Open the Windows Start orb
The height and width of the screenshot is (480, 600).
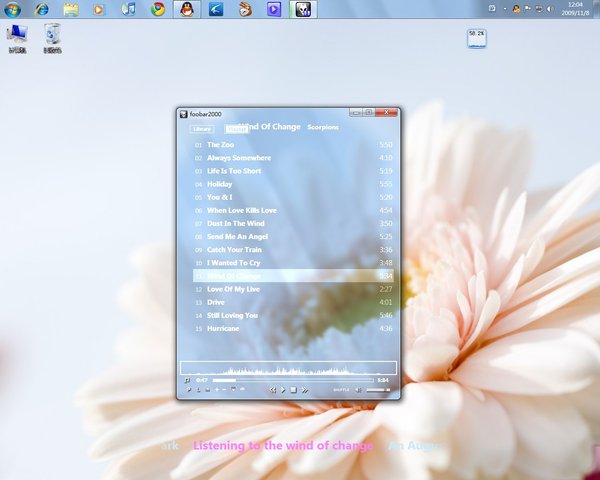coord(12,9)
